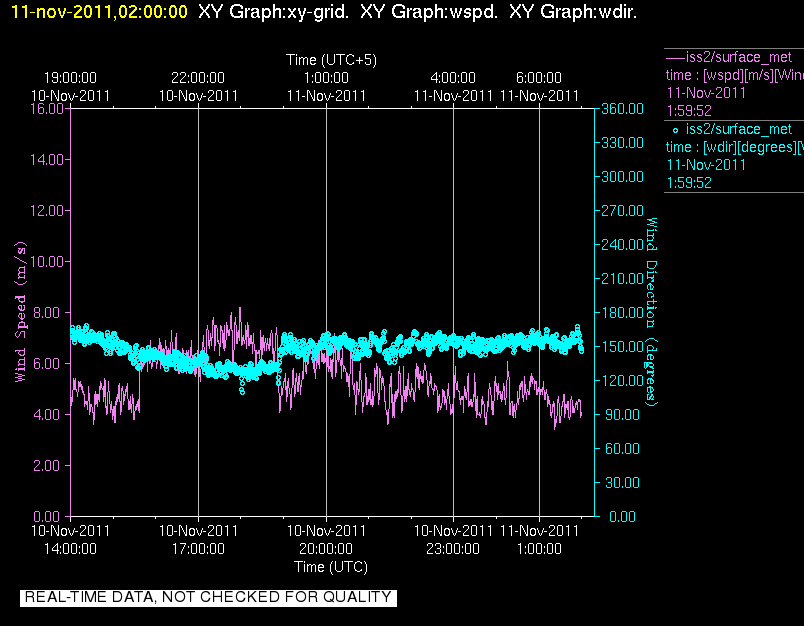Image resolution: width=804 pixels, height=626 pixels.
Task: Select the XY Graph:wspd title label
Action: [x=429, y=12]
